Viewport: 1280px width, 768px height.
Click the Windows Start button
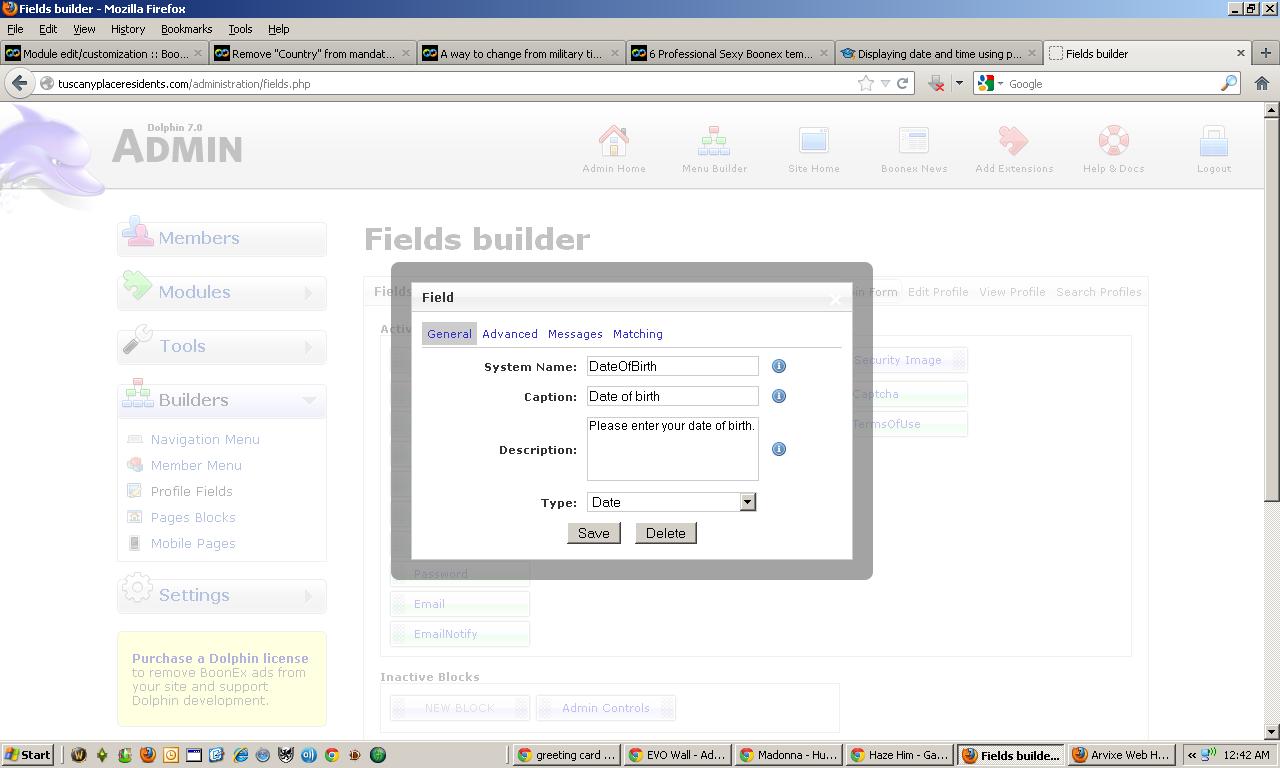28,755
